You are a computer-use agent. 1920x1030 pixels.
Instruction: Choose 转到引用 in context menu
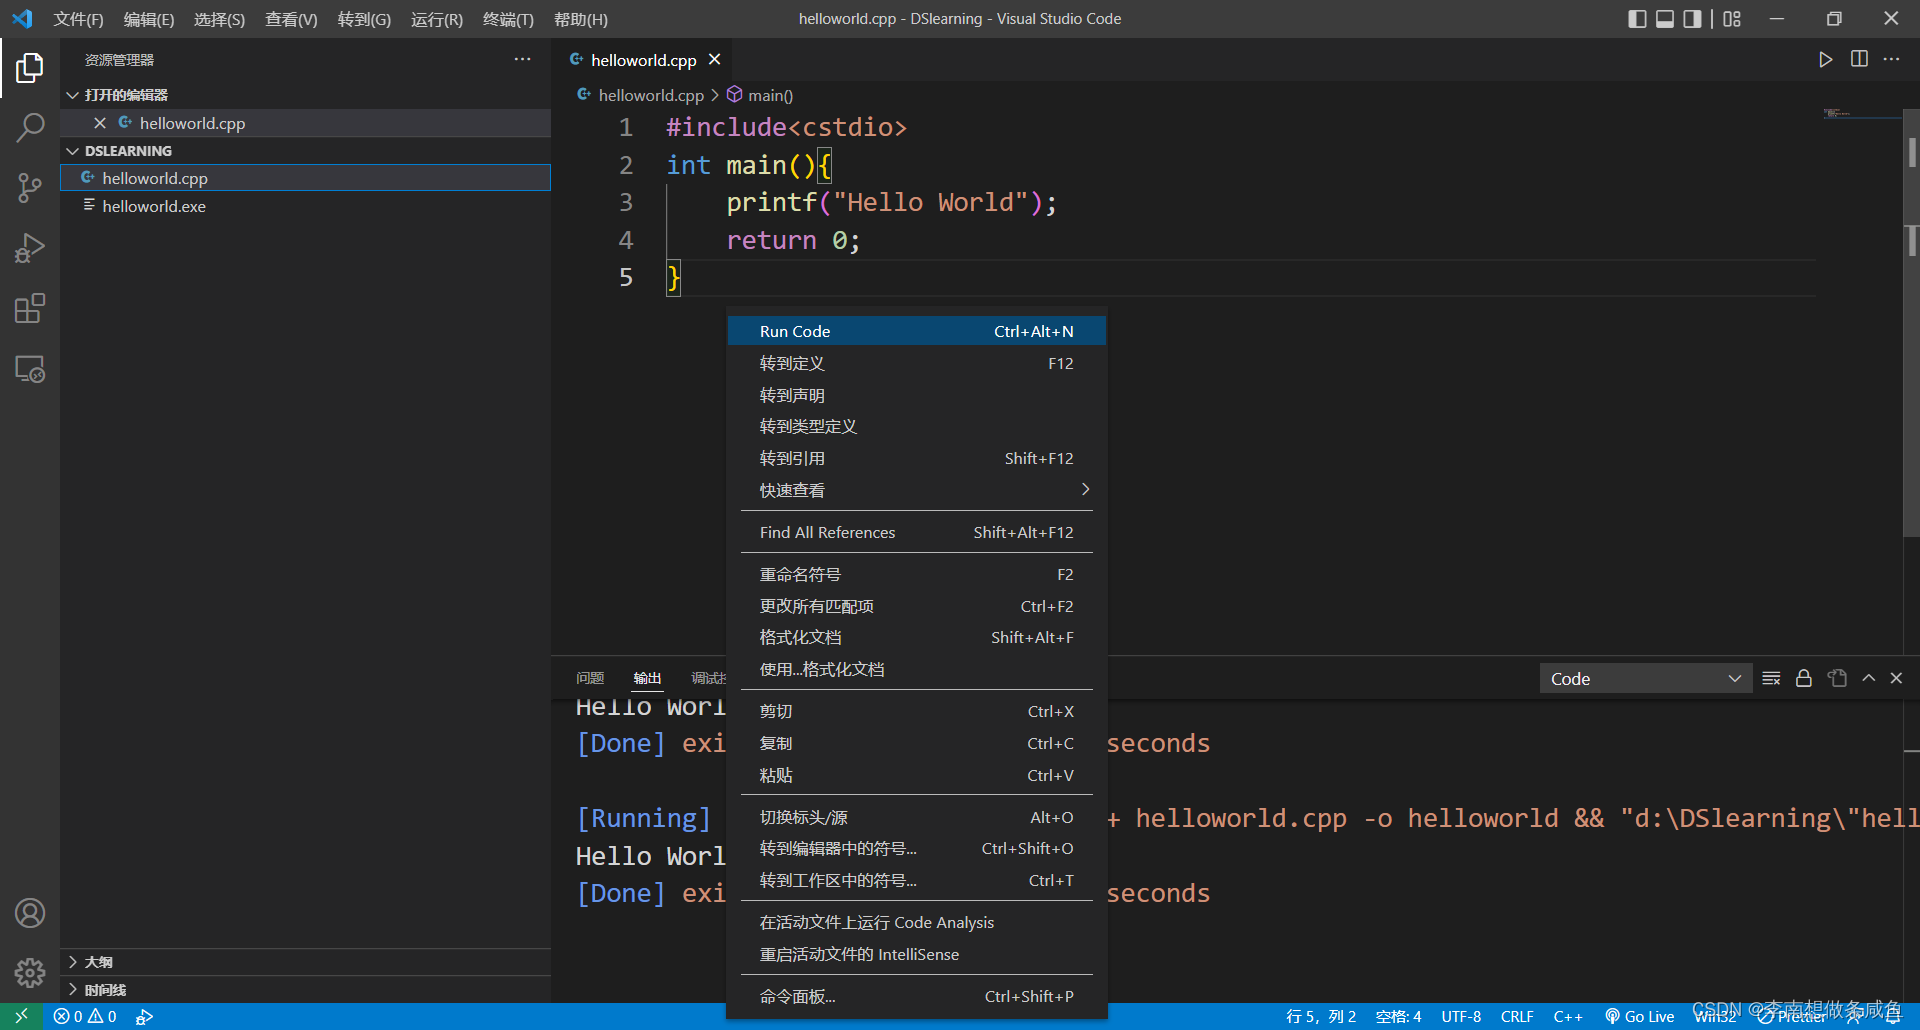coord(916,458)
